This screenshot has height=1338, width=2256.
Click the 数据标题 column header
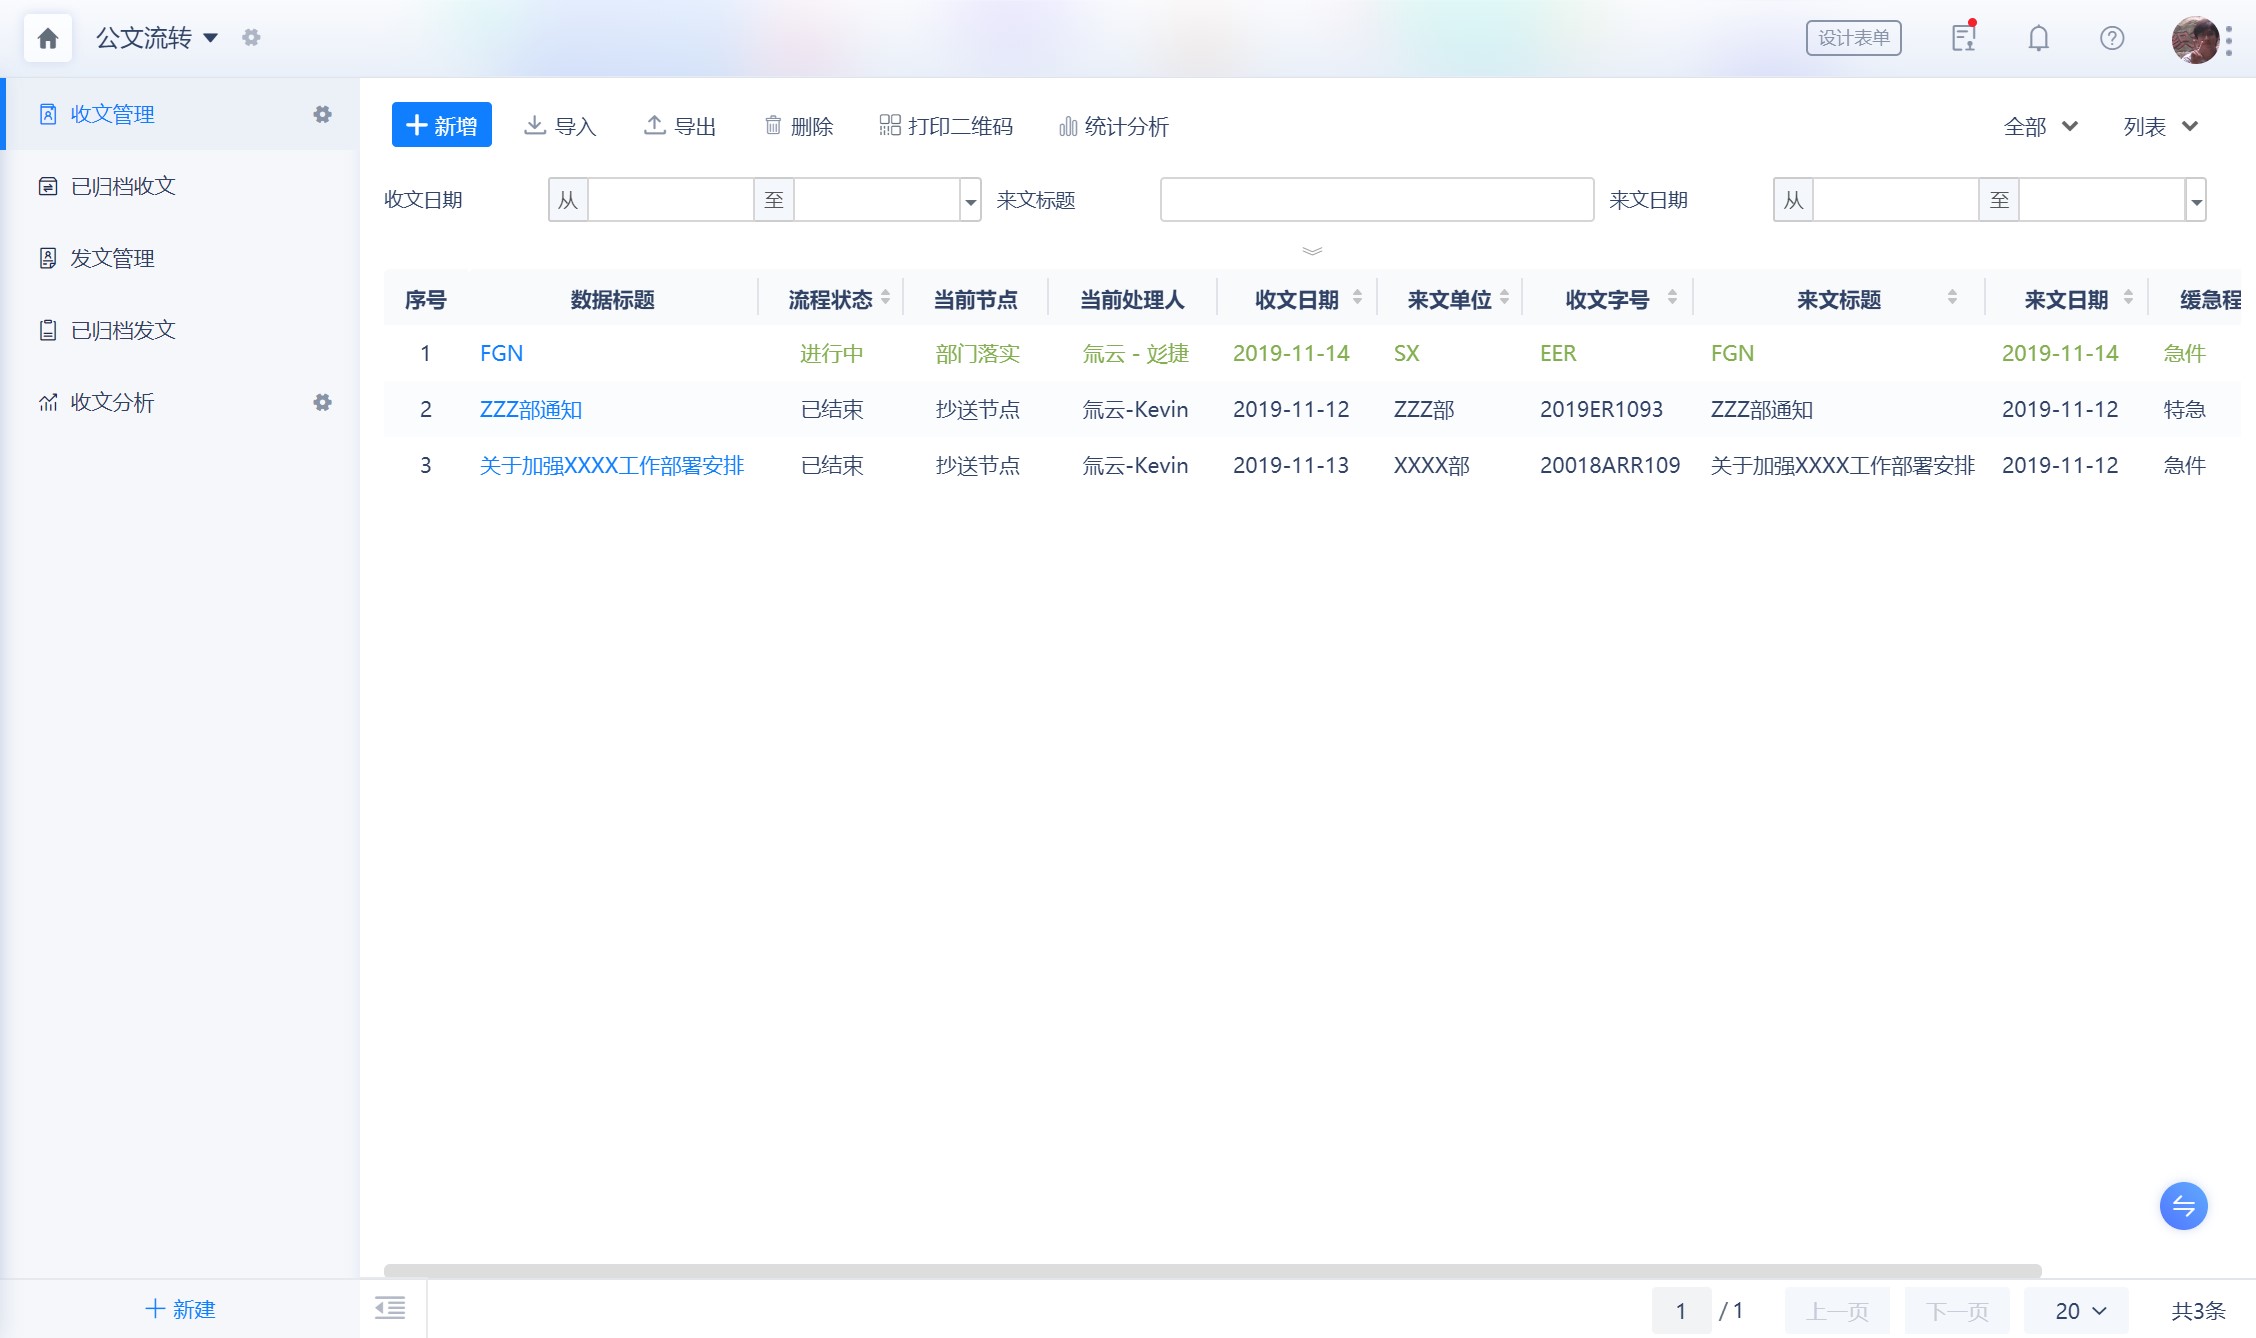pyautogui.click(x=612, y=299)
